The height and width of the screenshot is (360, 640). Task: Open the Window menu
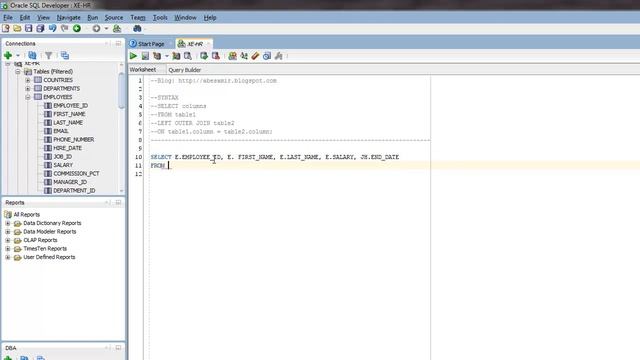pyautogui.click(x=185, y=18)
